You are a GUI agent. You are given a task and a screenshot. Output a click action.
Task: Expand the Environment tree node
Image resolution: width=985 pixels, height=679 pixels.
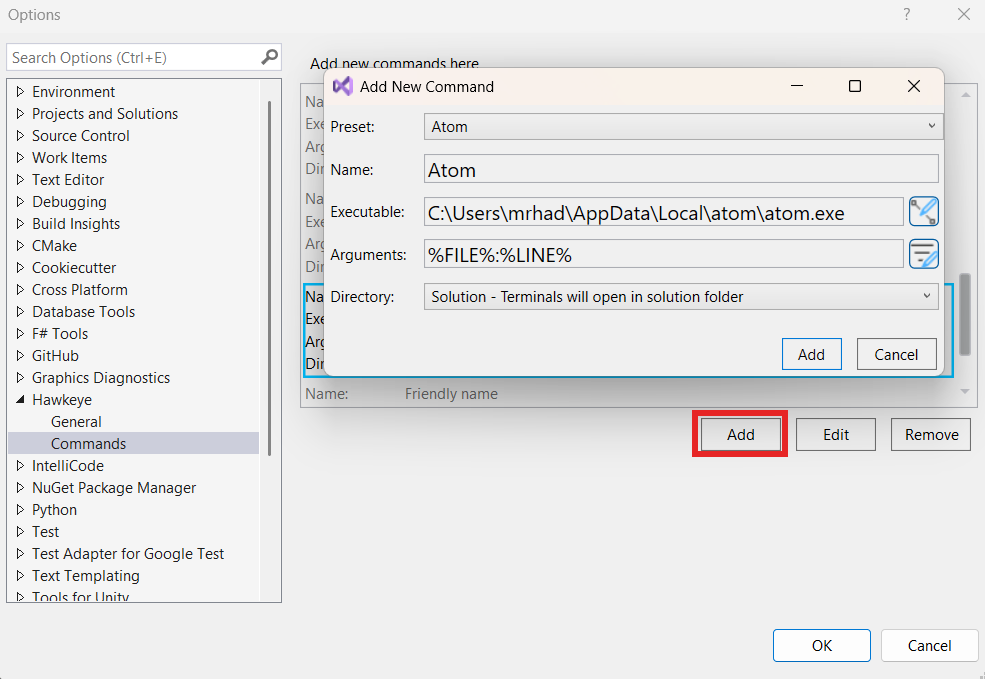click(x=20, y=92)
